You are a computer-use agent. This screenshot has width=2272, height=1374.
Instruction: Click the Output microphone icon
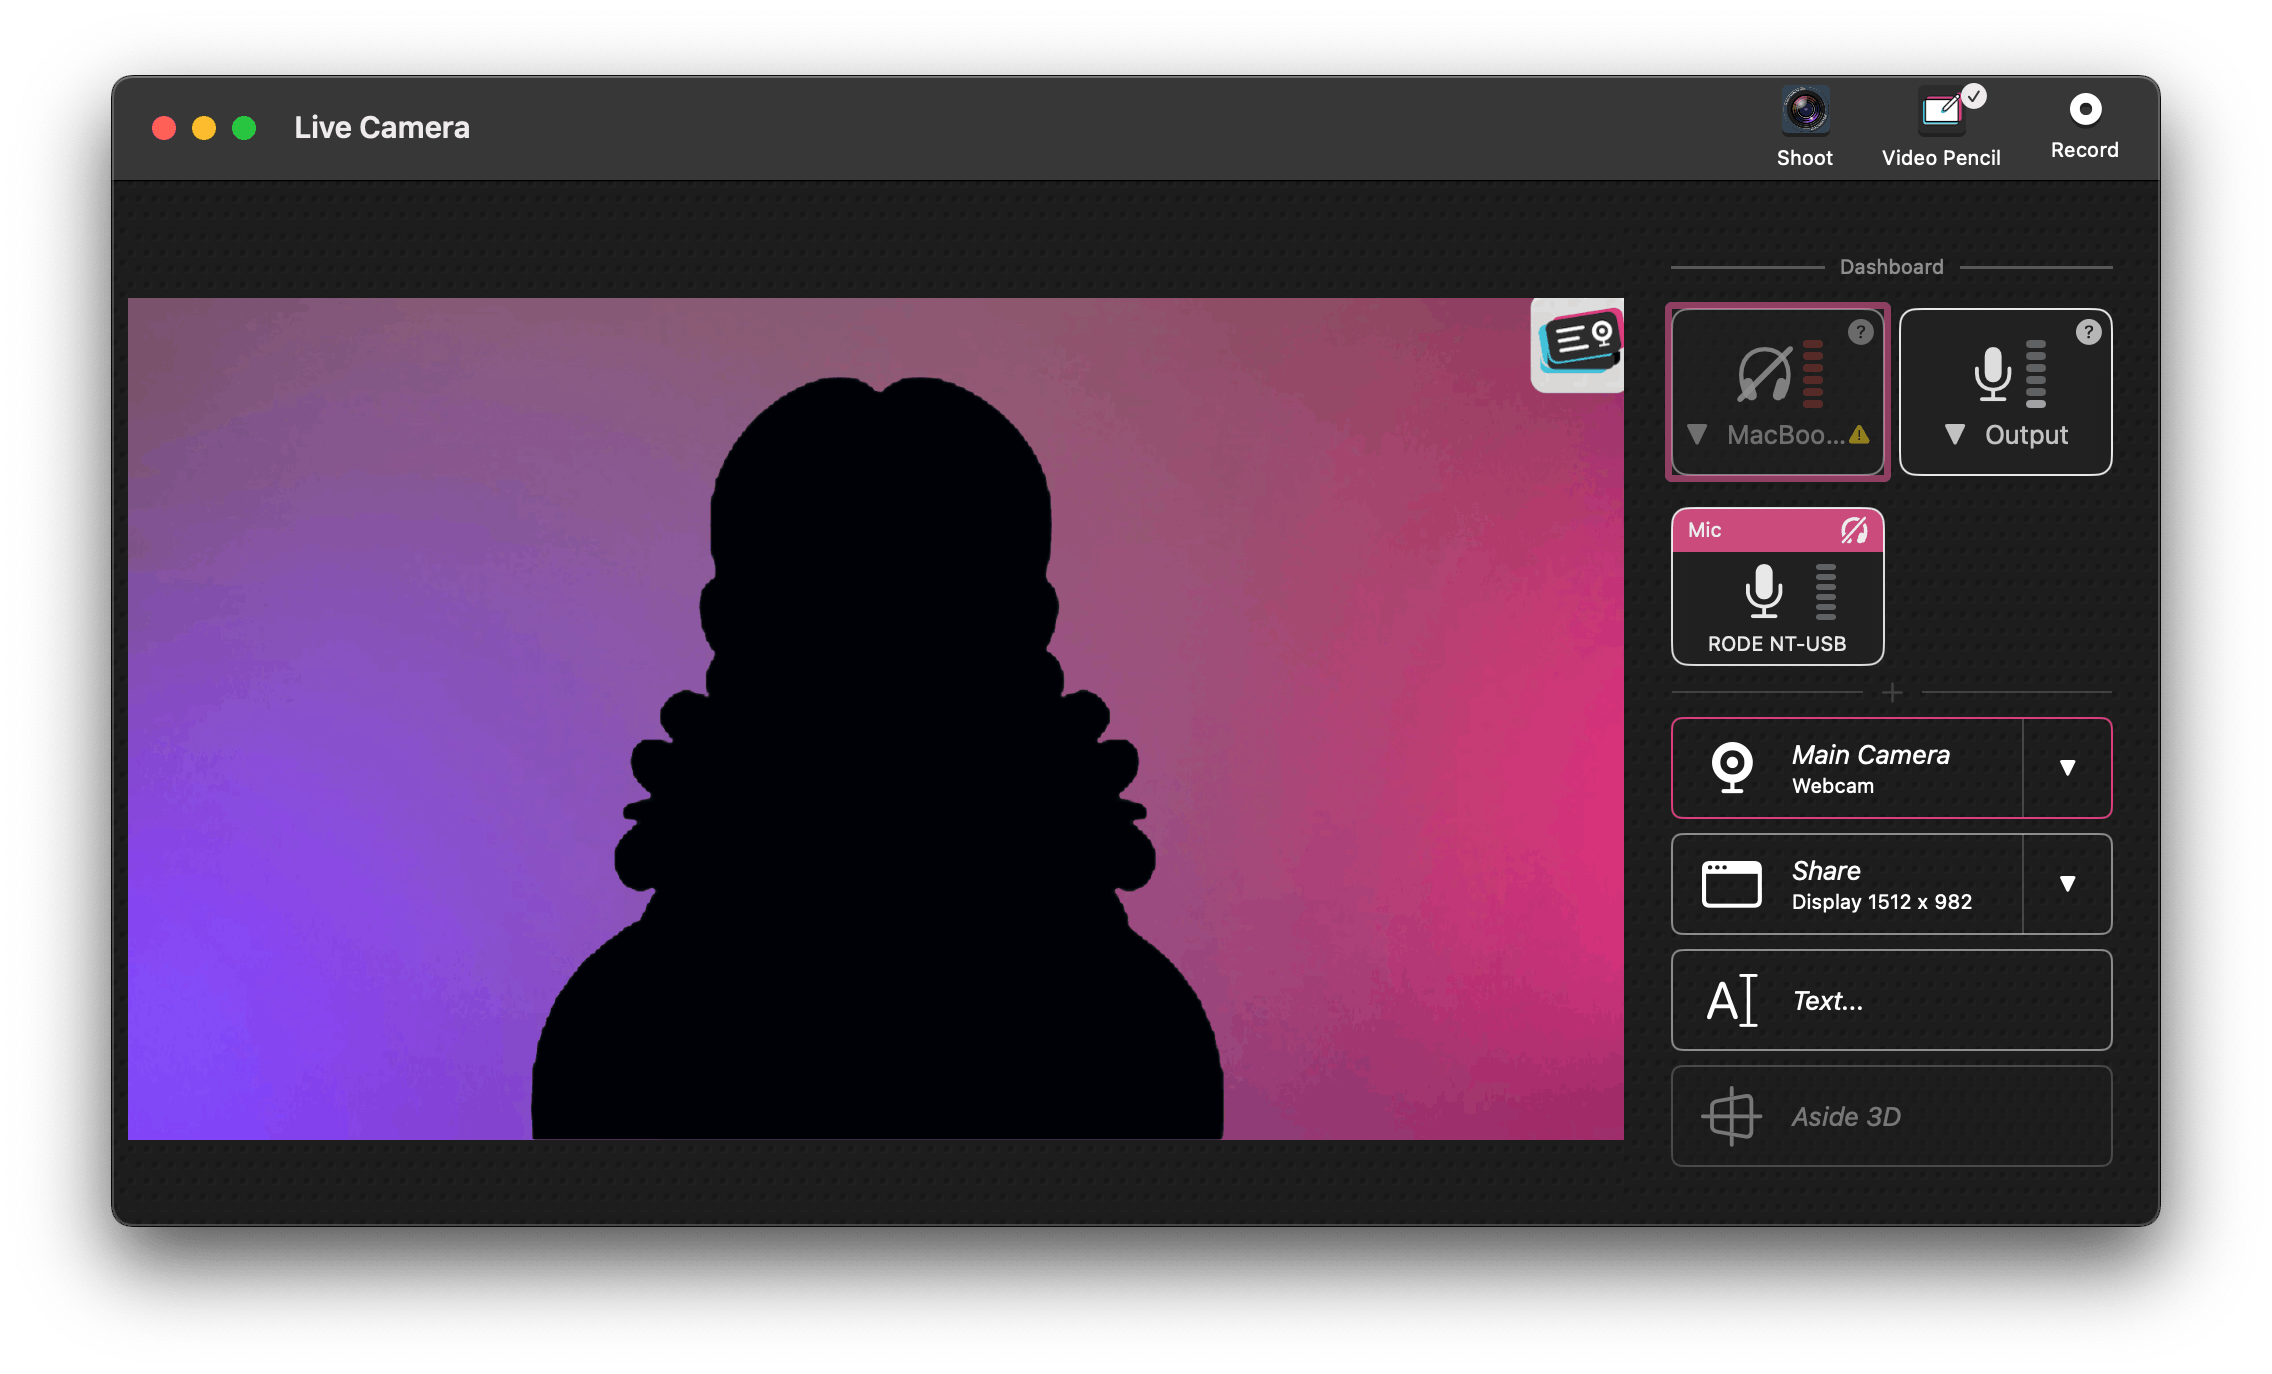(1992, 374)
